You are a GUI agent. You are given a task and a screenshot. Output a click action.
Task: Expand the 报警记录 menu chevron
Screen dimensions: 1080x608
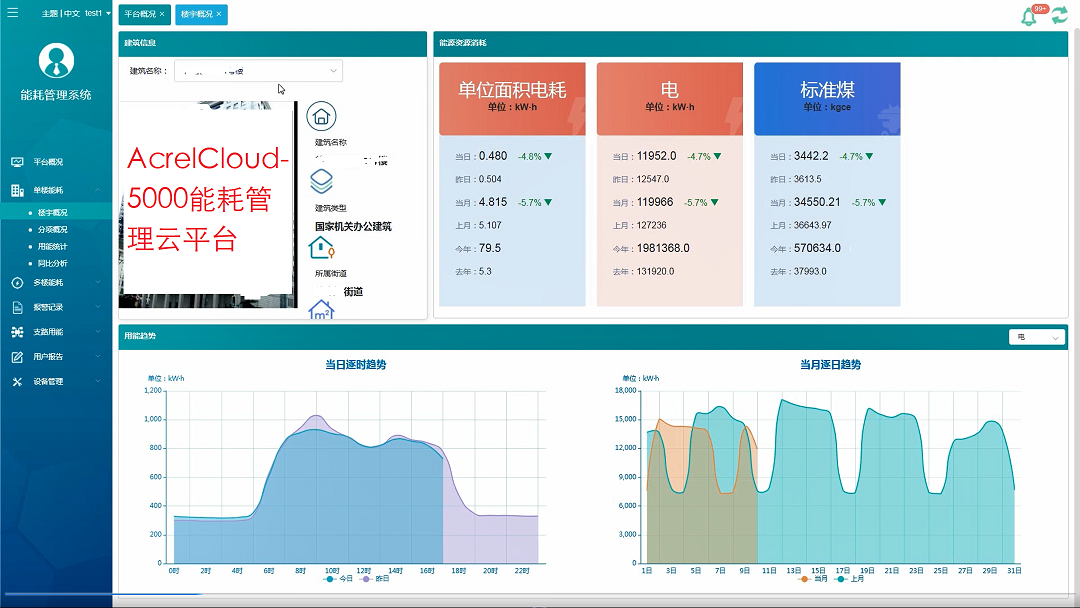(98, 308)
